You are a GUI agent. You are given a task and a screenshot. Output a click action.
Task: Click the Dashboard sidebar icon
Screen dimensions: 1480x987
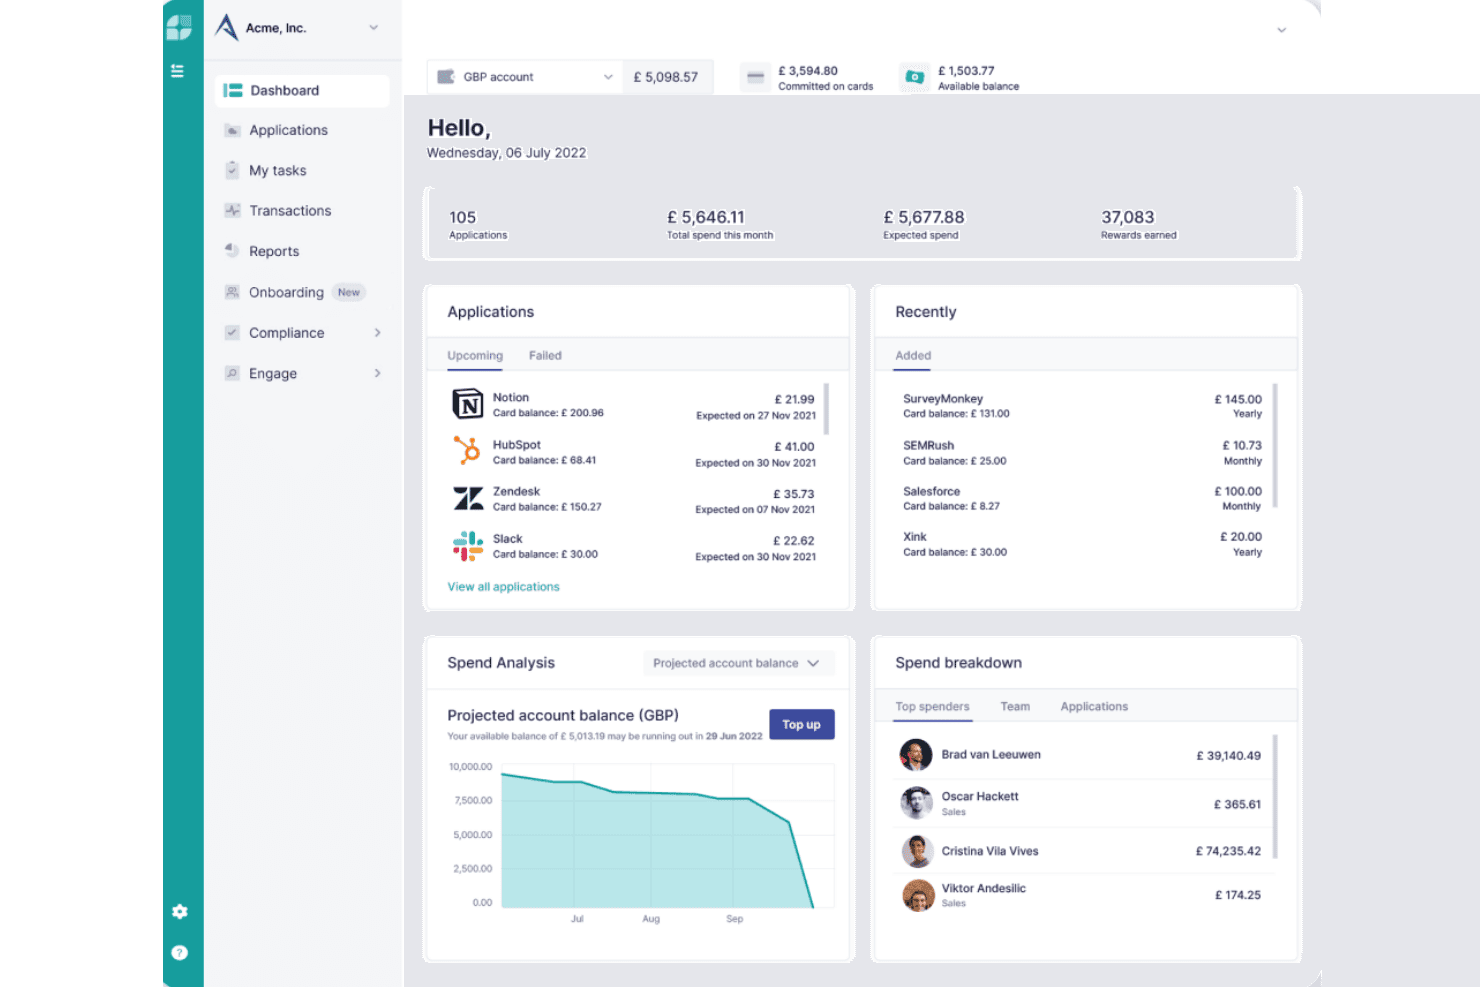233,90
